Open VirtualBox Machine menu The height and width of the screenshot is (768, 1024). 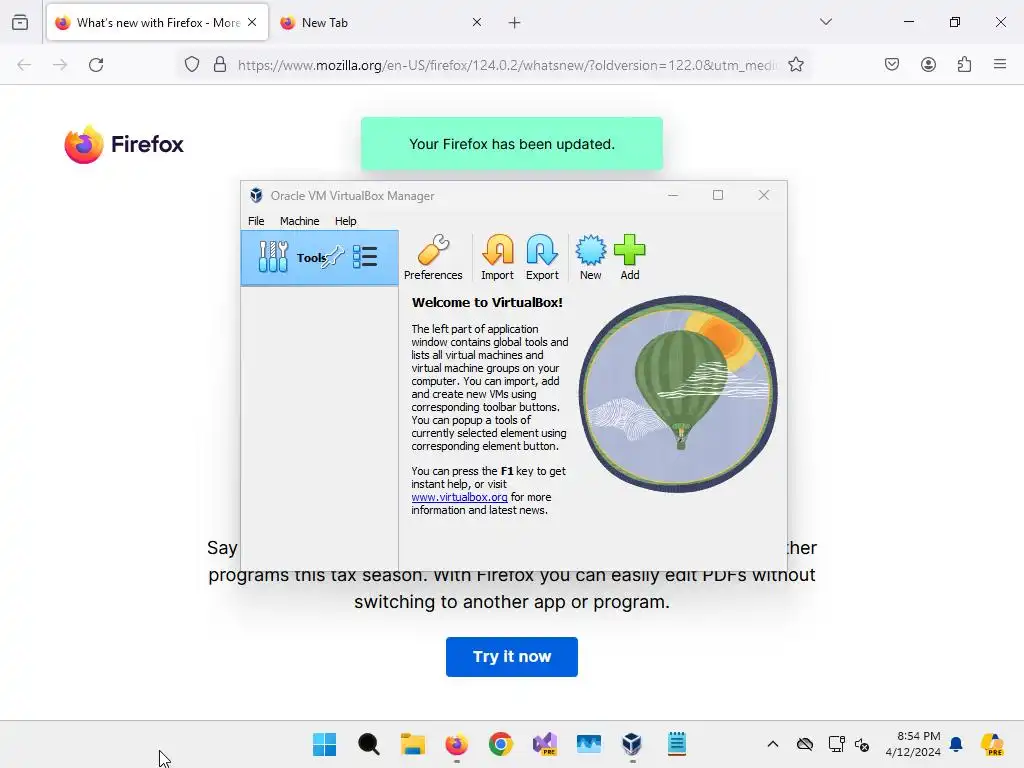click(299, 221)
